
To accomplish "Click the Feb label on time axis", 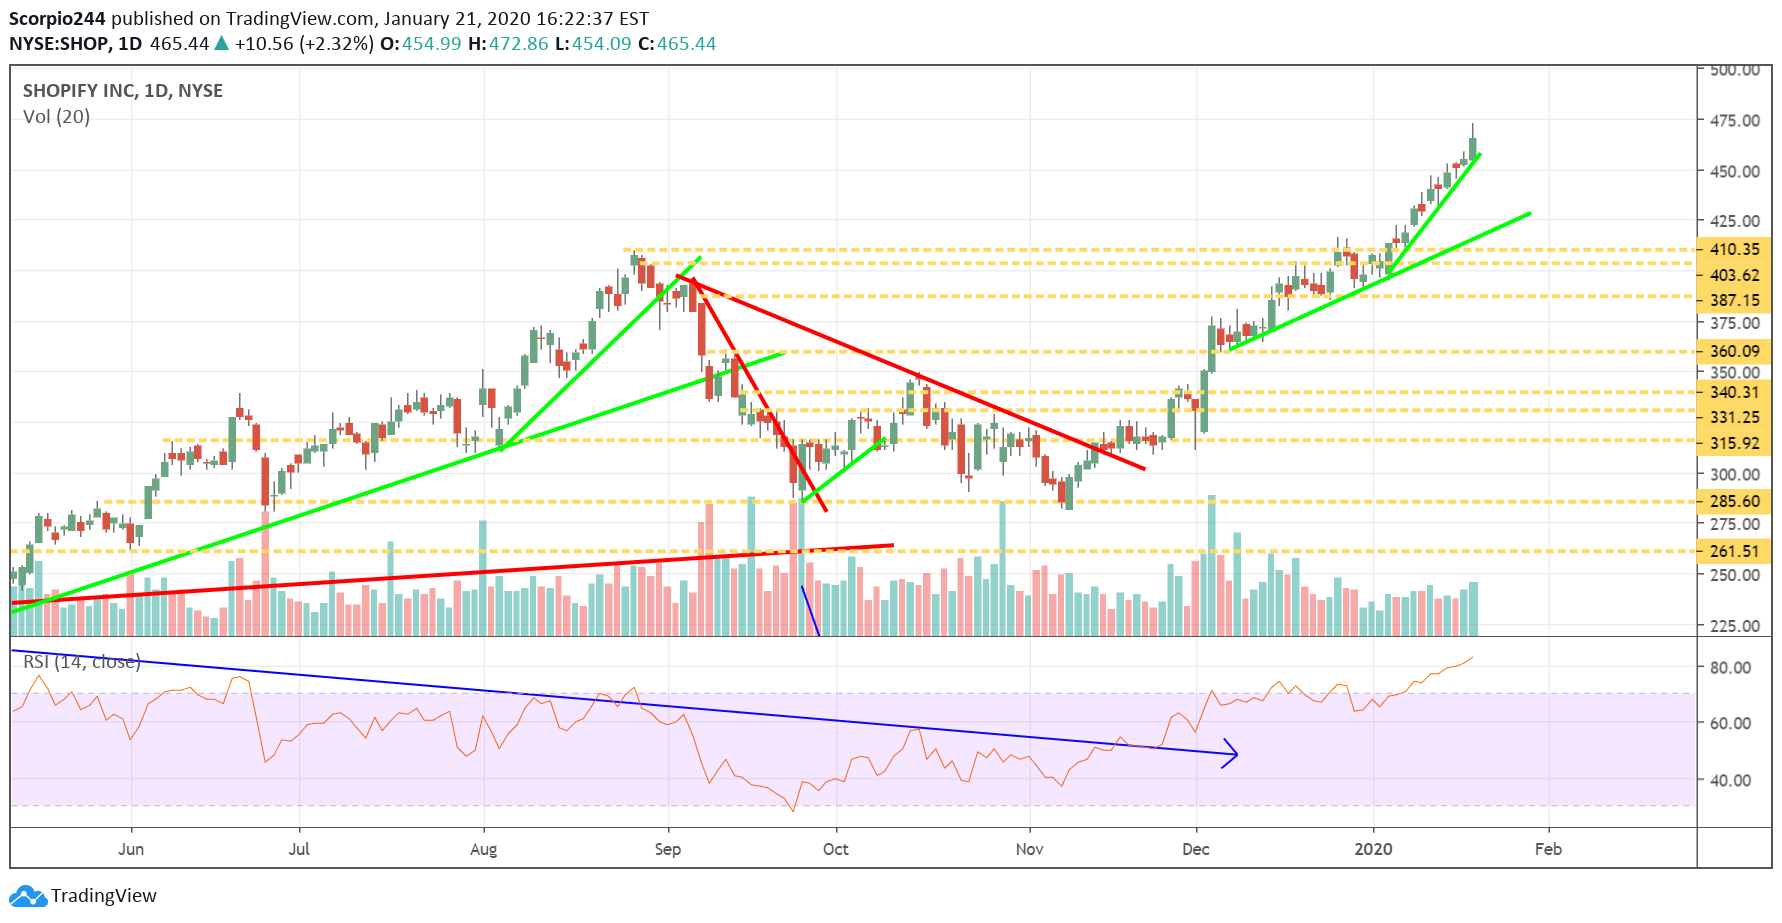I will tap(1548, 849).
